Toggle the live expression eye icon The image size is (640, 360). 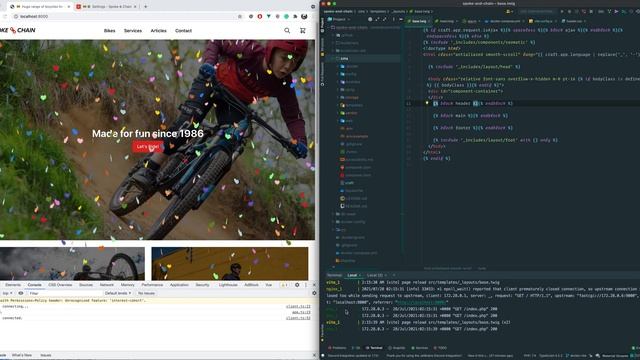pos(21,293)
